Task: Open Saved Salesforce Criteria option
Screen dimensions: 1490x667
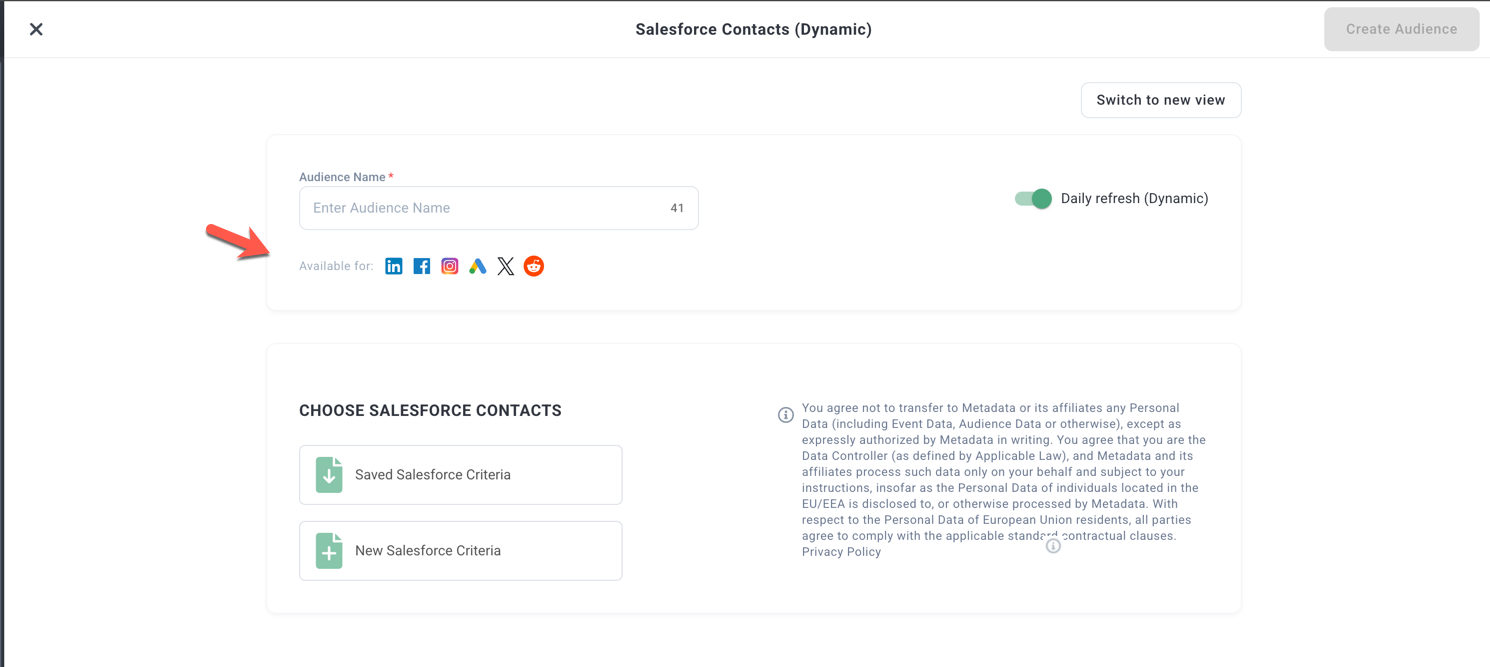Action: point(460,475)
